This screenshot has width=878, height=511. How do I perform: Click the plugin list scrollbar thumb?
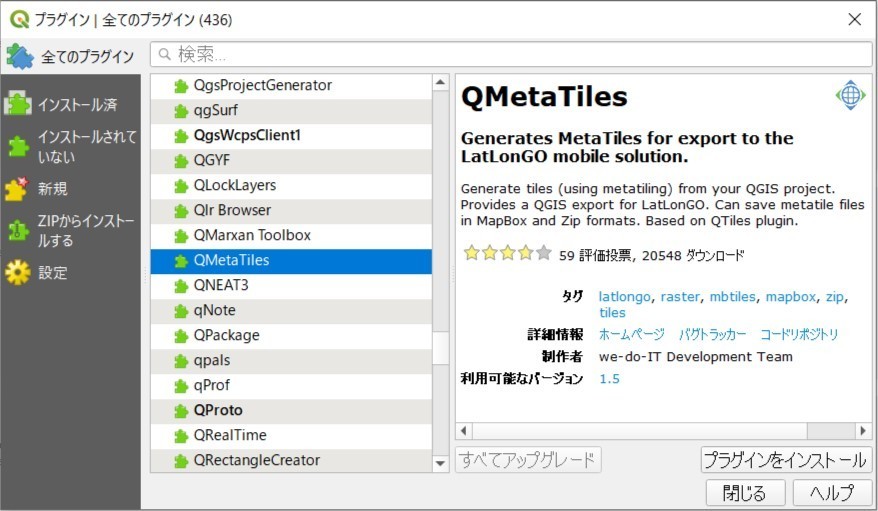pyautogui.click(x=440, y=348)
